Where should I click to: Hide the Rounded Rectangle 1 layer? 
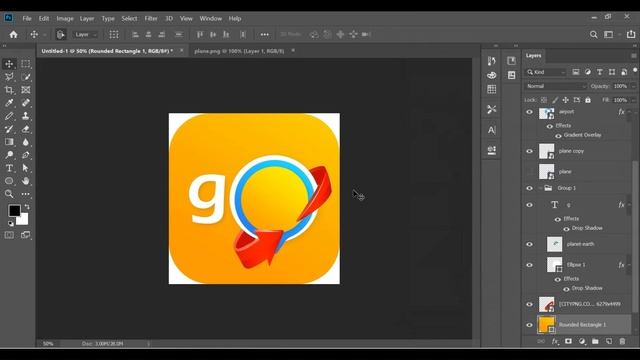529,325
